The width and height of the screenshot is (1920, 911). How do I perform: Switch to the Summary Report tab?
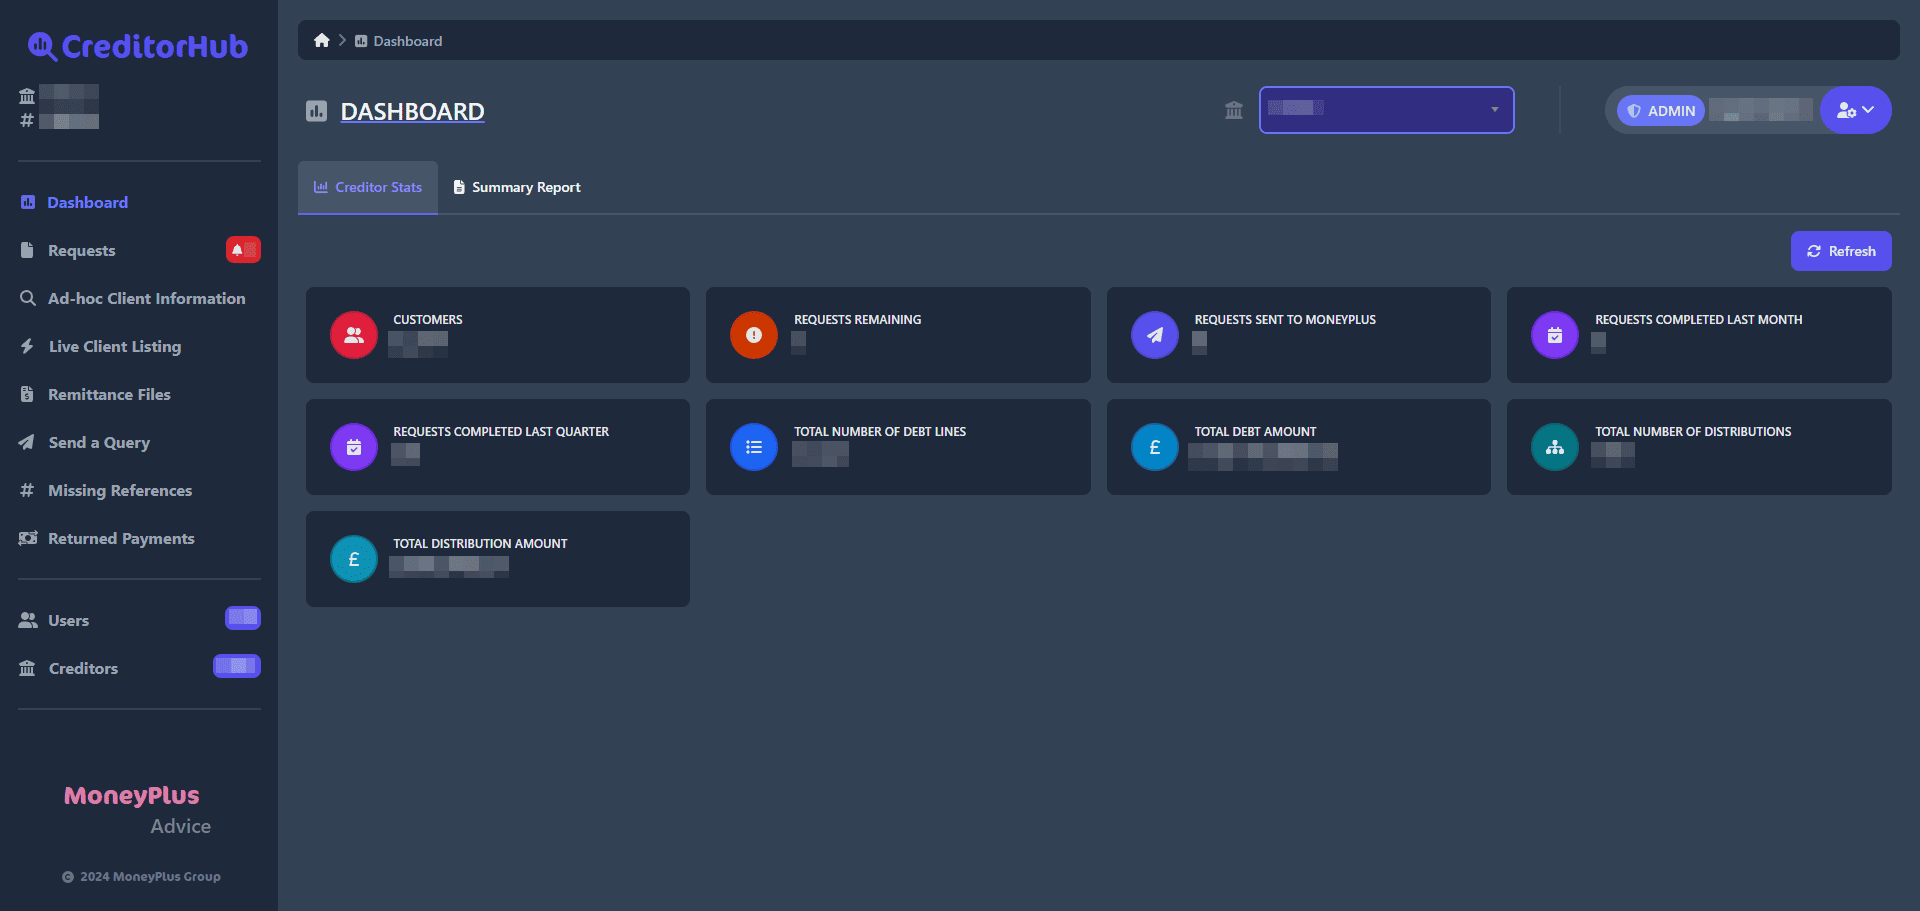517,187
